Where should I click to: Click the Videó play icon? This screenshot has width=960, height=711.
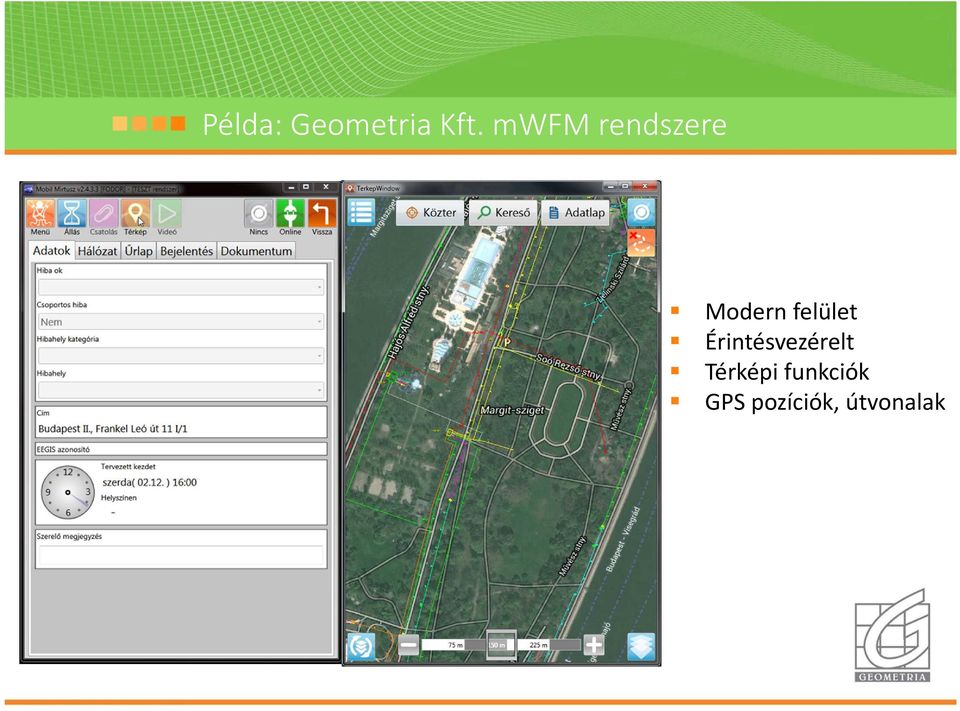[x=167, y=214]
